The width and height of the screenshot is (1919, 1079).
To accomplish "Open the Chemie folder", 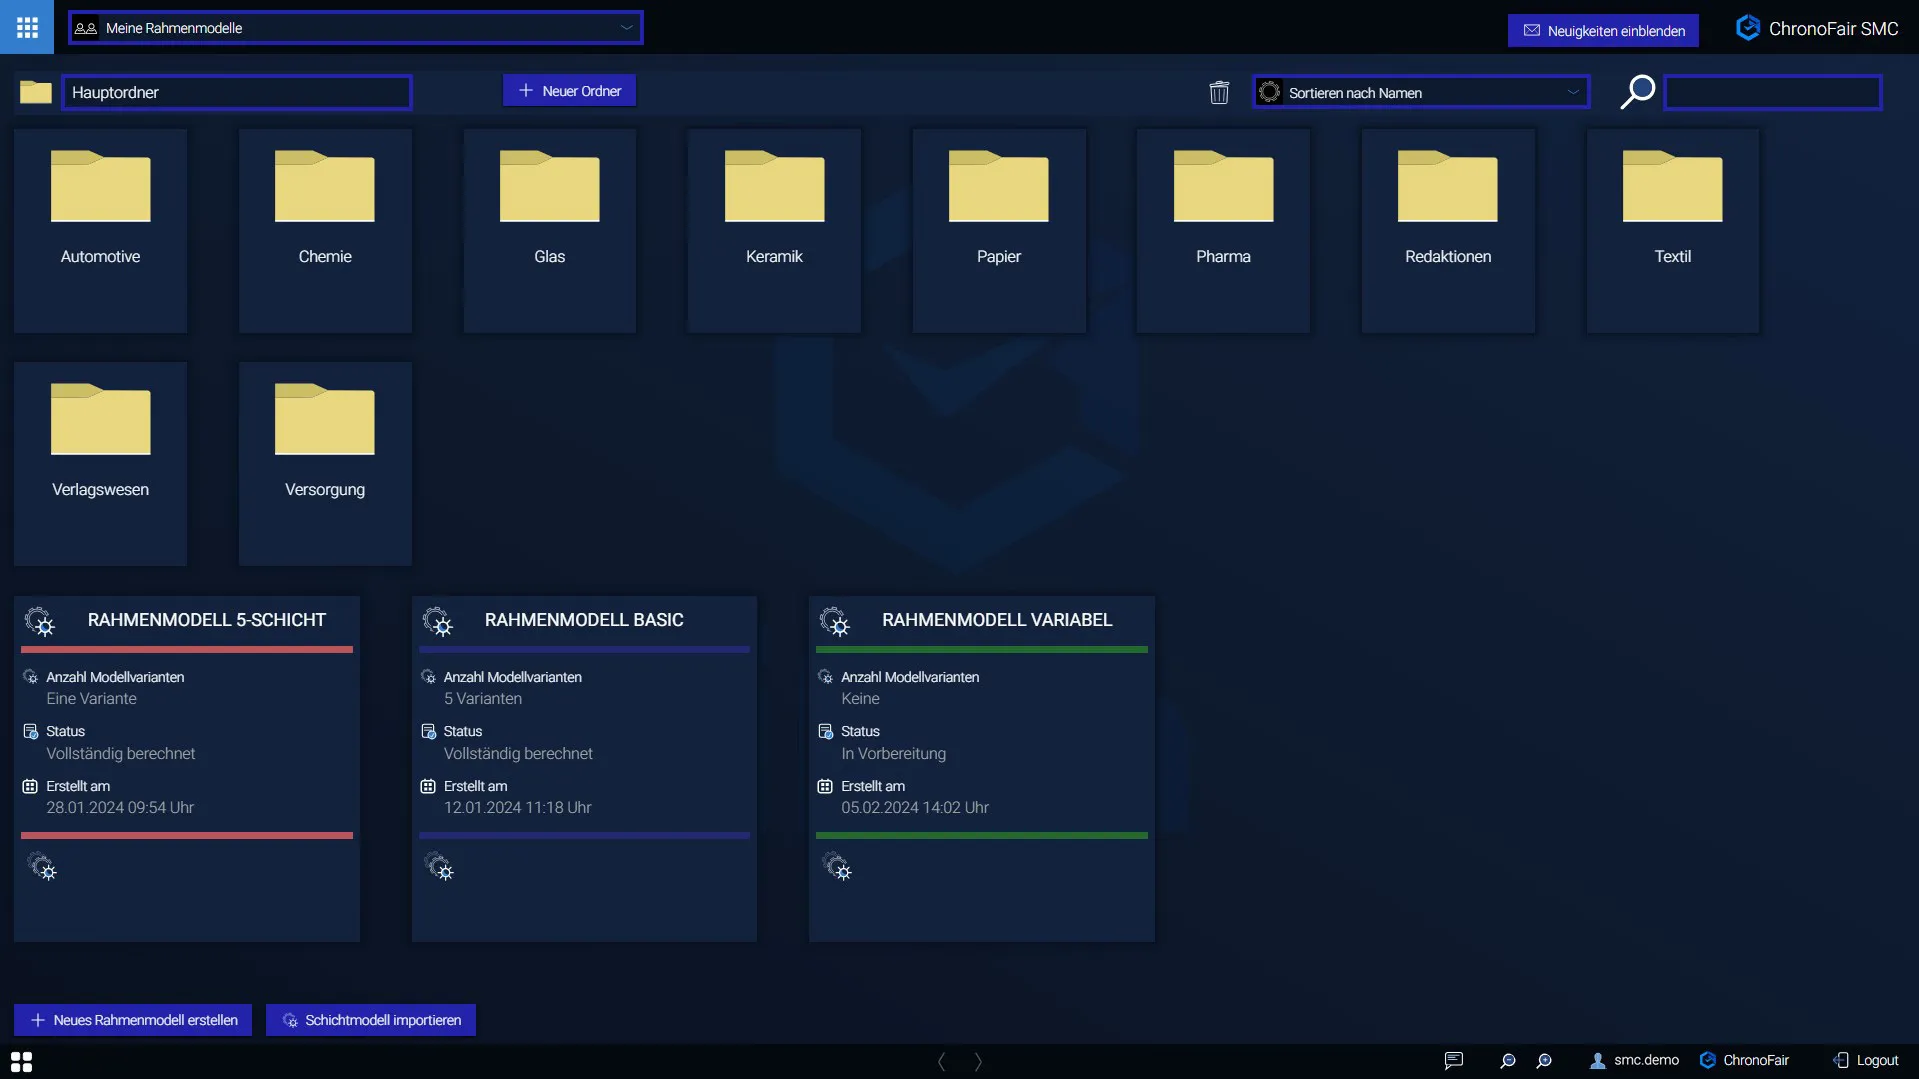I will pos(325,230).
